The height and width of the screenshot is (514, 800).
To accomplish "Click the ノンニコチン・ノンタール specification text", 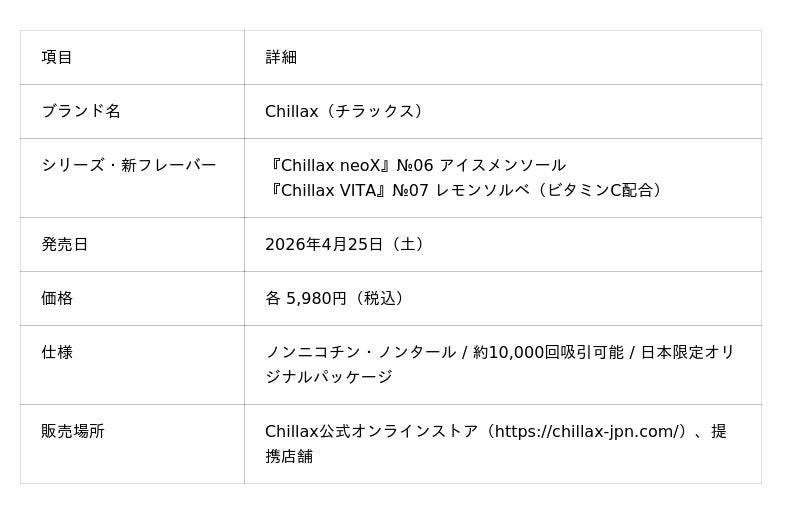I will coord(360,352).
